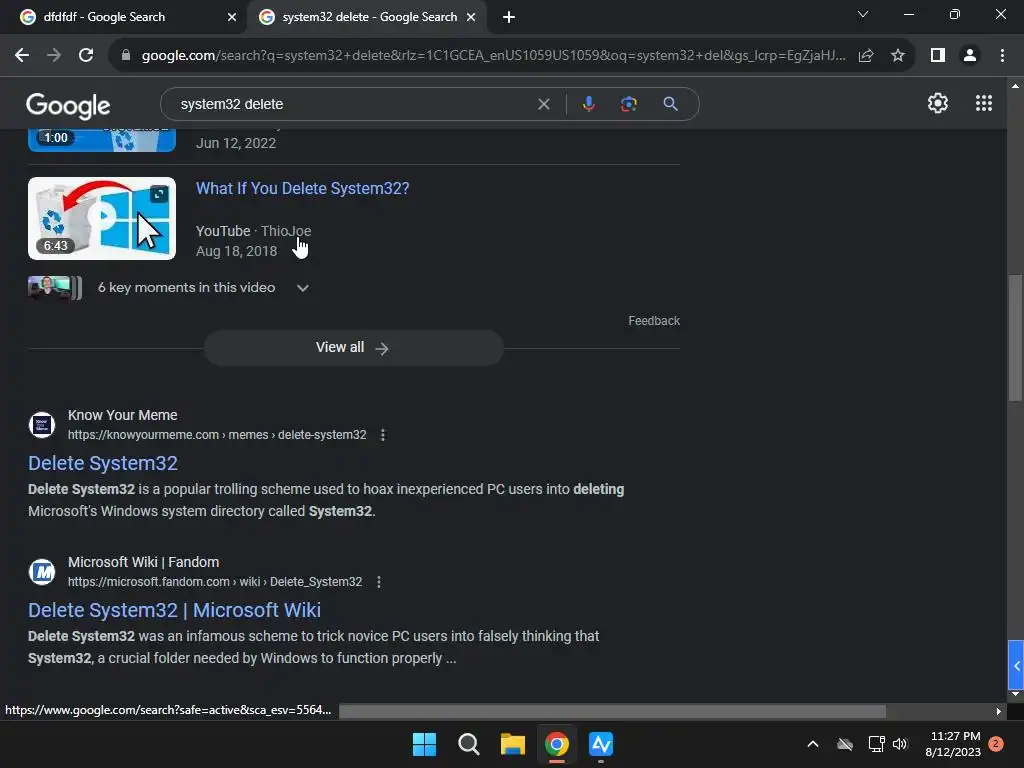1024x768 pixels.
Task: Go back to the previous page
Action: [x=22, y=56]
